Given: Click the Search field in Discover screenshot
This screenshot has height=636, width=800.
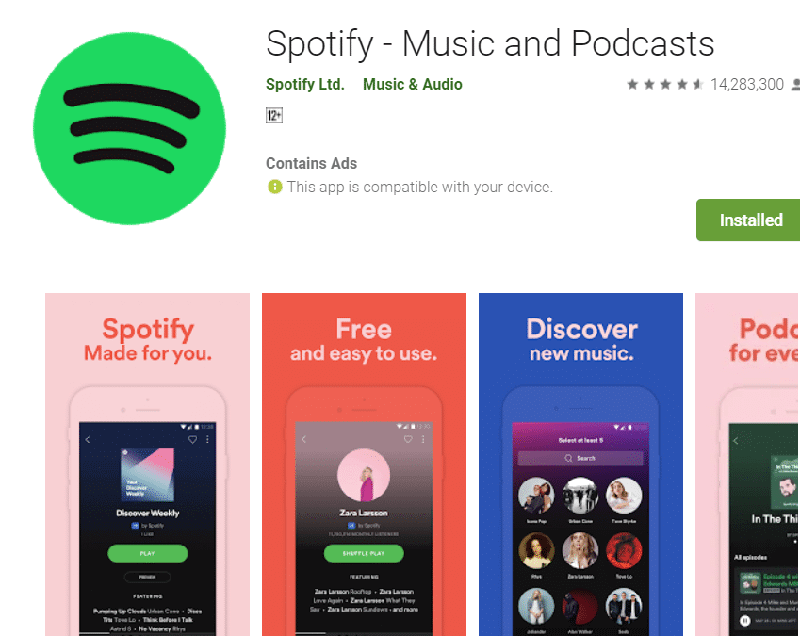Looking at the screenshot, I should pos(581,458).
